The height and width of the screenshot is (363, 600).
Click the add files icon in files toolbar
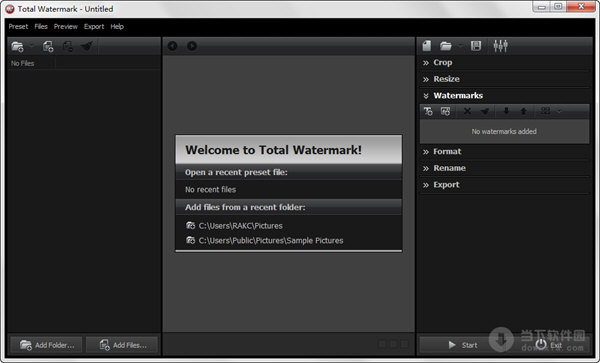click(48, 46)
